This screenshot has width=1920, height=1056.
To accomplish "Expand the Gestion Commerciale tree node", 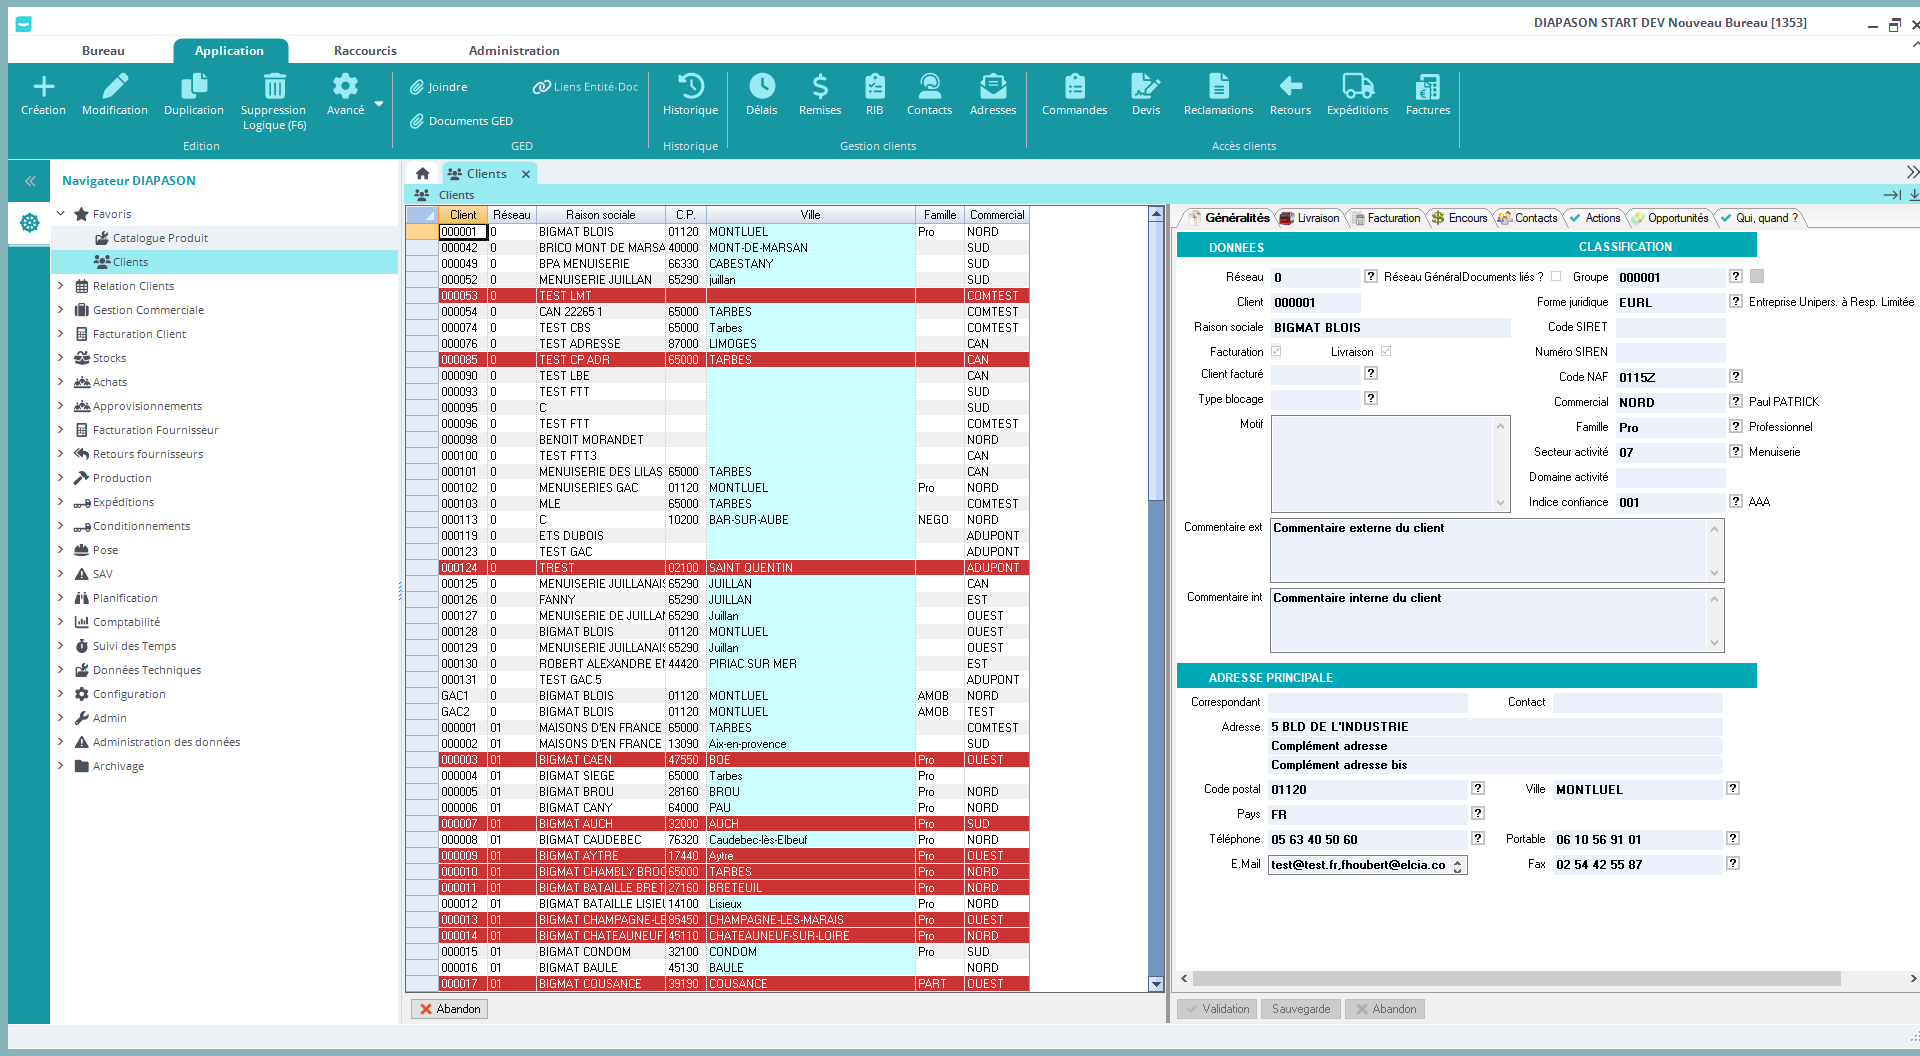I will [61, 310].
